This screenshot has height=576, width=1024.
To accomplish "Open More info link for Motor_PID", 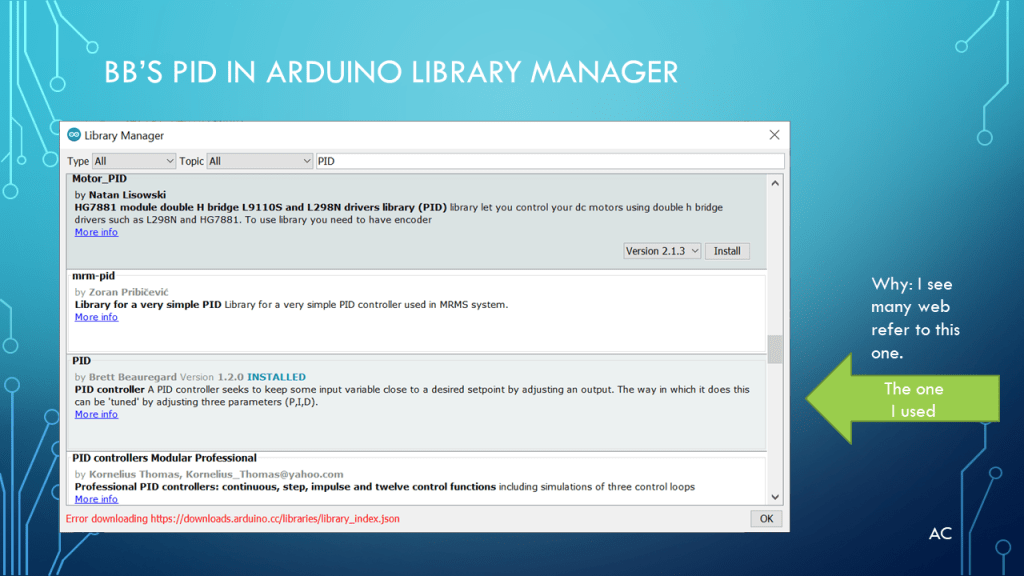I will coord(96,232).
